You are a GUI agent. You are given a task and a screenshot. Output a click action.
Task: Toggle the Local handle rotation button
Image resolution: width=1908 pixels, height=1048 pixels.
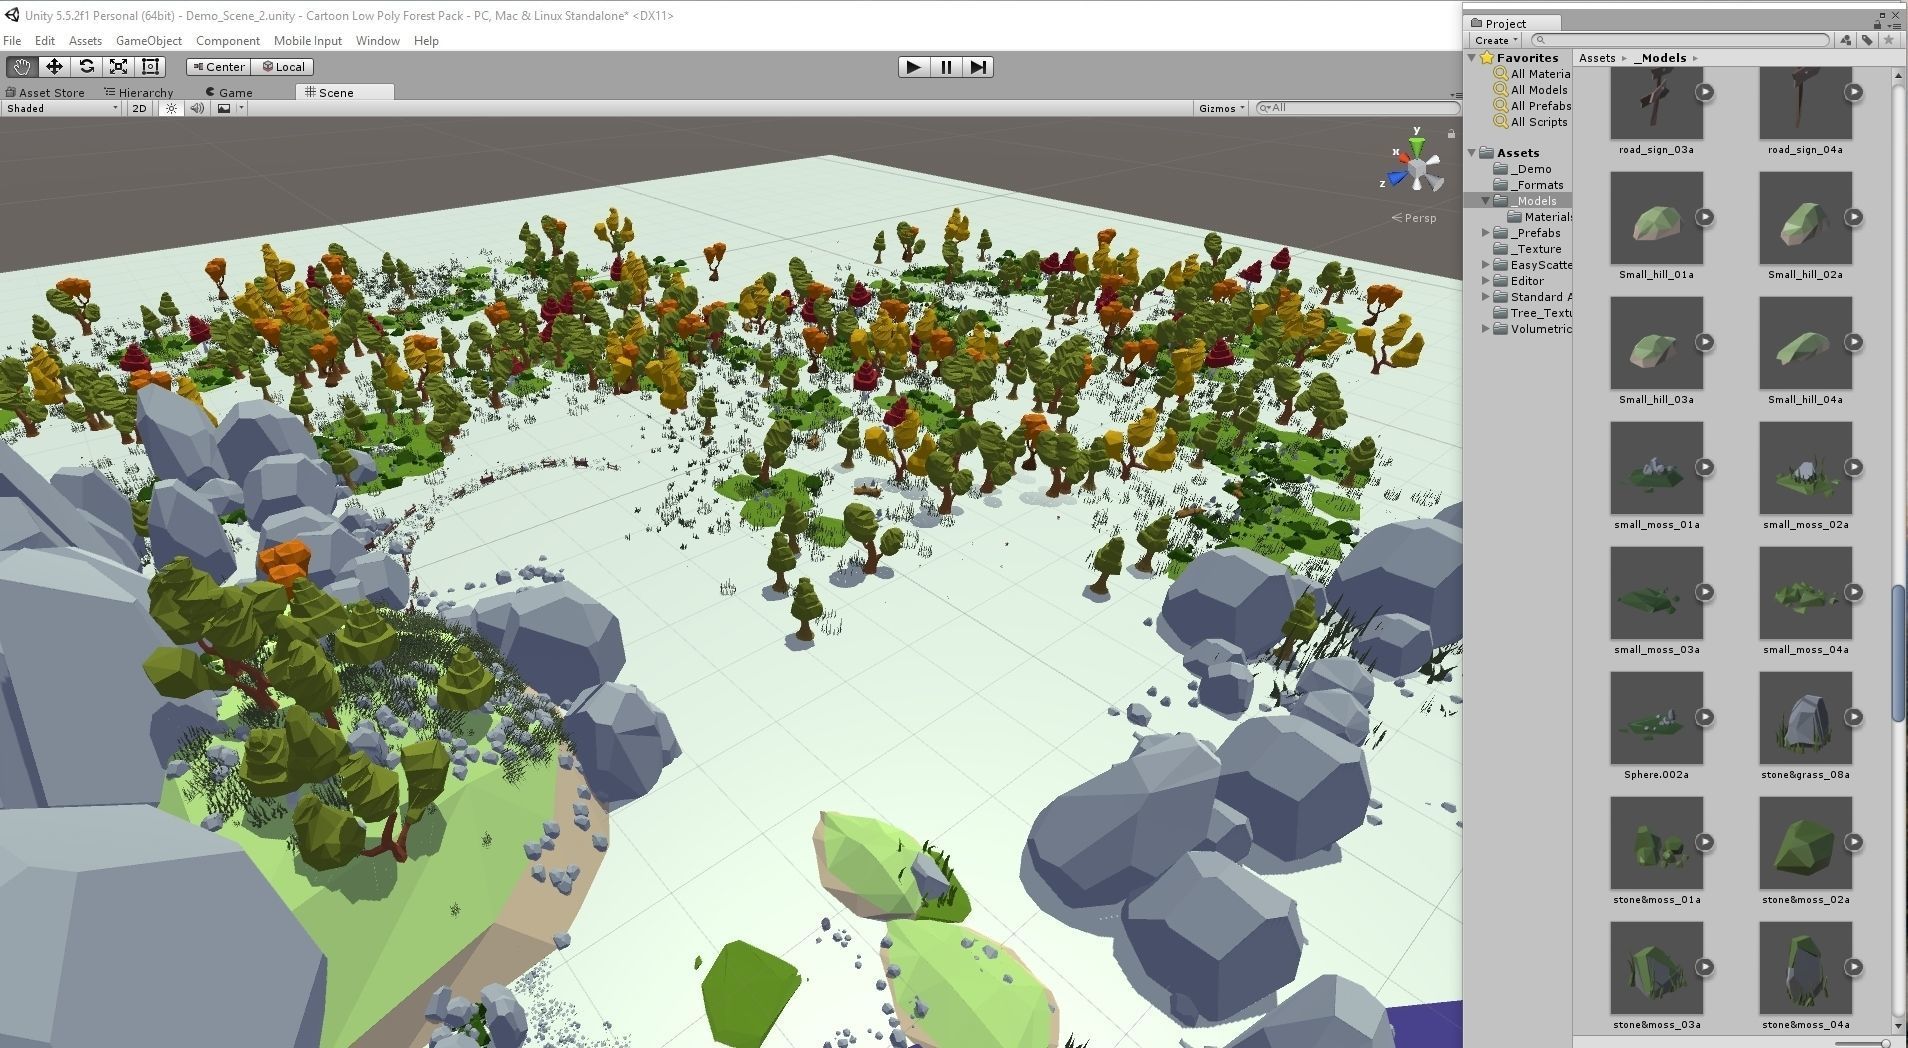[283, 67]
